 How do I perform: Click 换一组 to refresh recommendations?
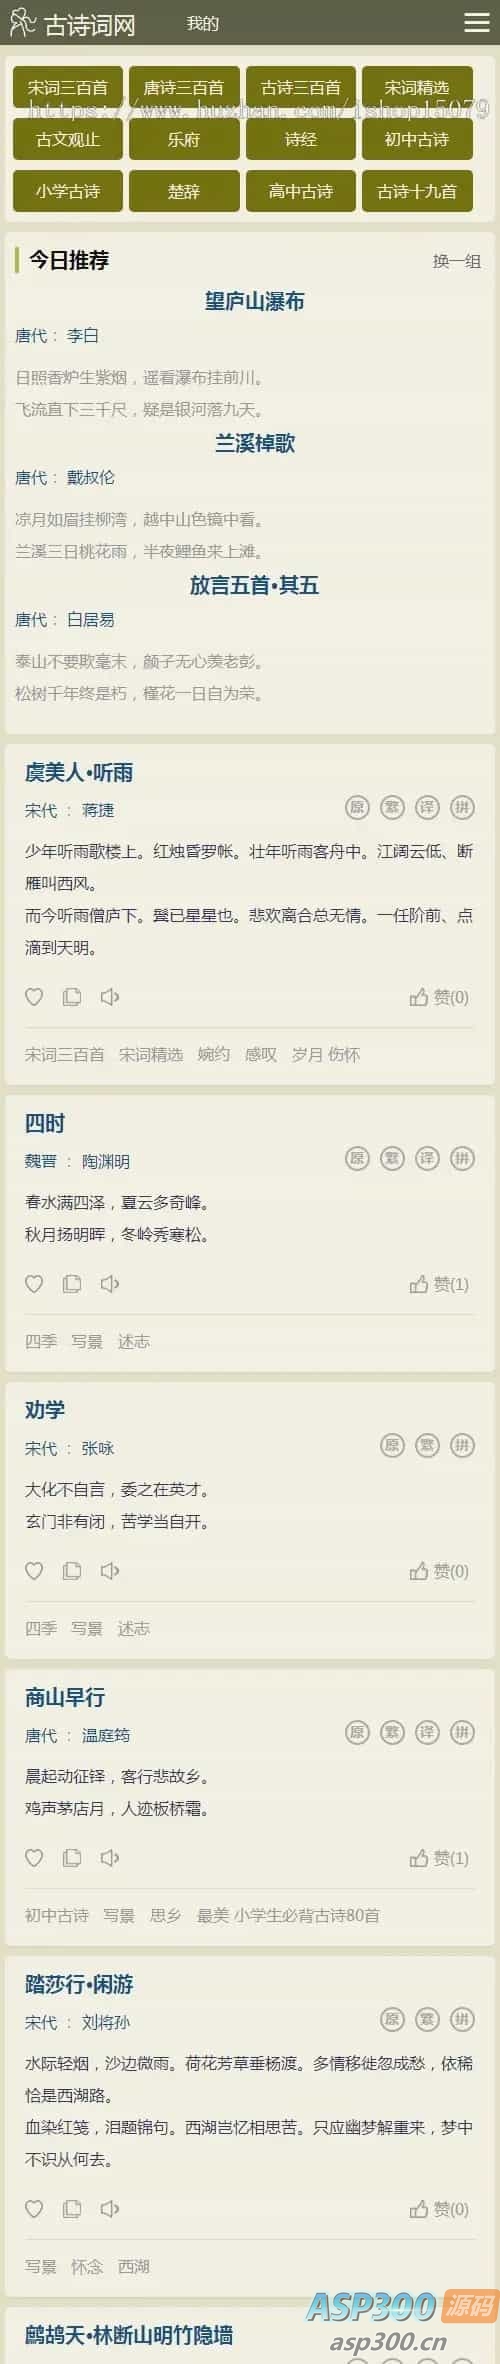coord(457,261)
